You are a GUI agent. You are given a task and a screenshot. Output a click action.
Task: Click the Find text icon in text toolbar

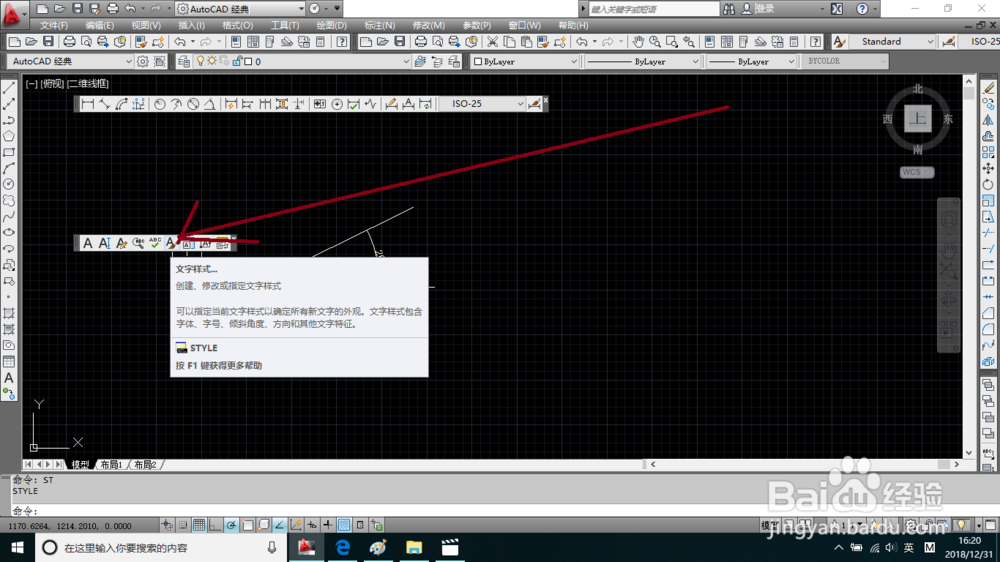coord(138,243)
